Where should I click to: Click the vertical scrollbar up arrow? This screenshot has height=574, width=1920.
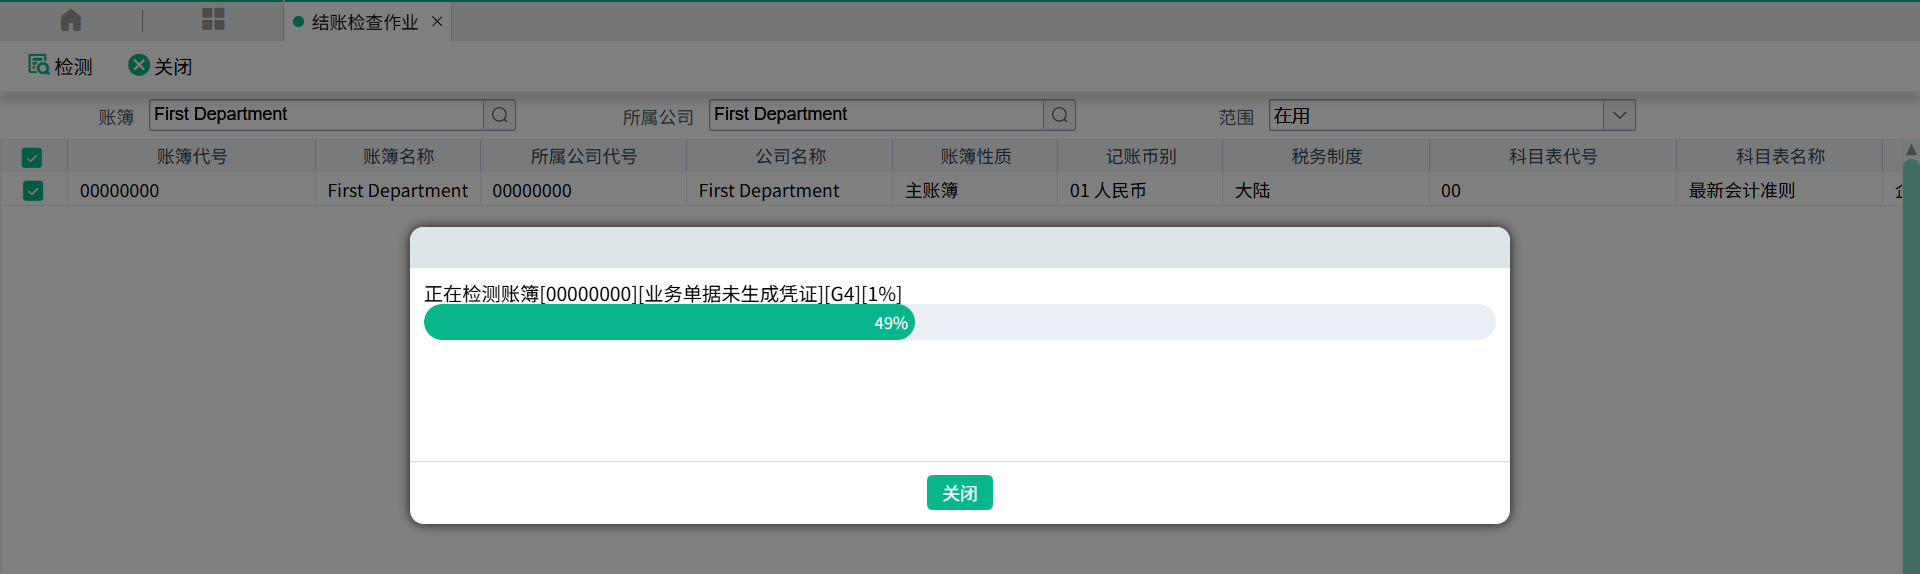(x=1911, y=150)
